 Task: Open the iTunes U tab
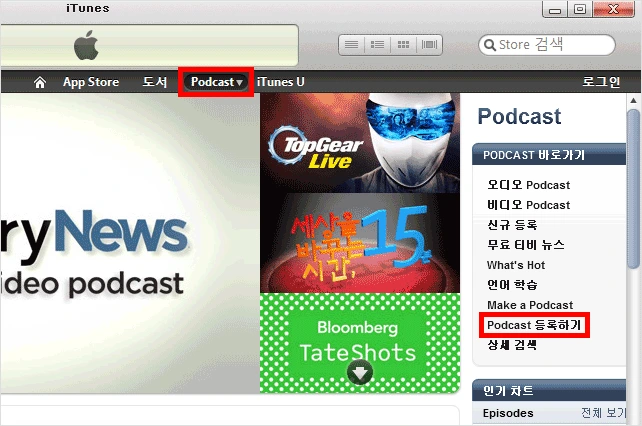pos(280,82)
